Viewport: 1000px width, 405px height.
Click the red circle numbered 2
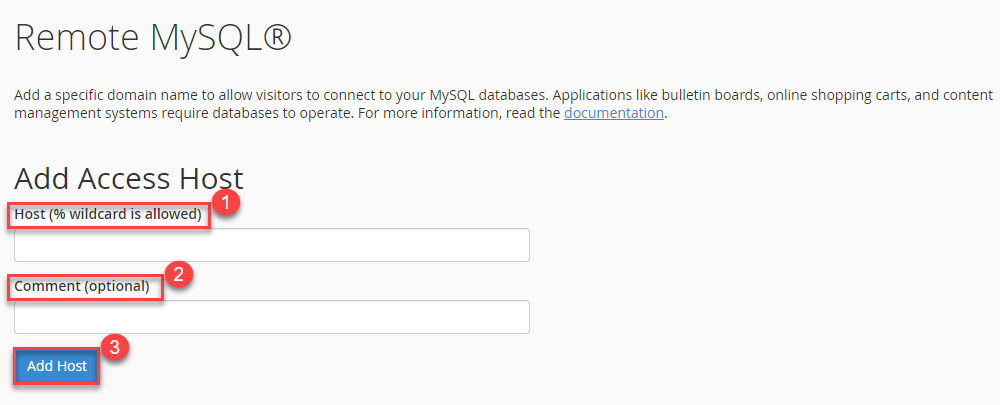pyautogui.click(x=178, y=275)
